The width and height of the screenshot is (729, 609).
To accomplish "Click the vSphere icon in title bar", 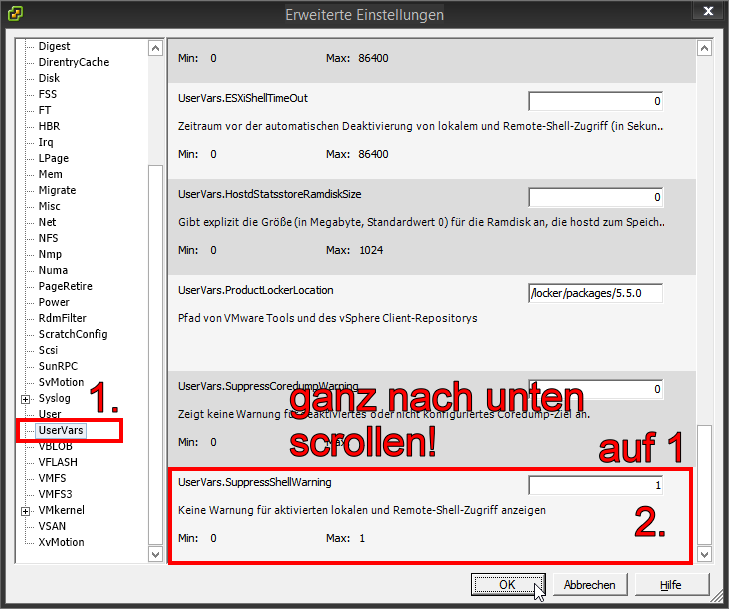I will (x=18, y=14).
